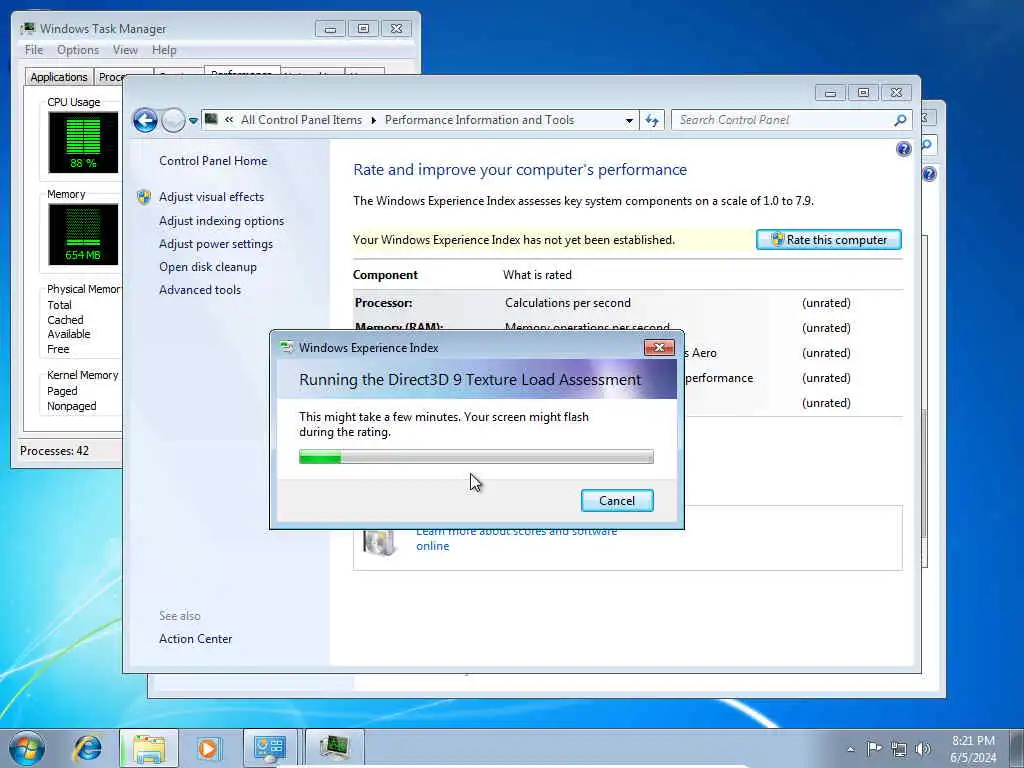The height and width of the screenshot is (768, 1024).
Task: Launch Windows Media Player from taskbar
Action: pos(209,748)
